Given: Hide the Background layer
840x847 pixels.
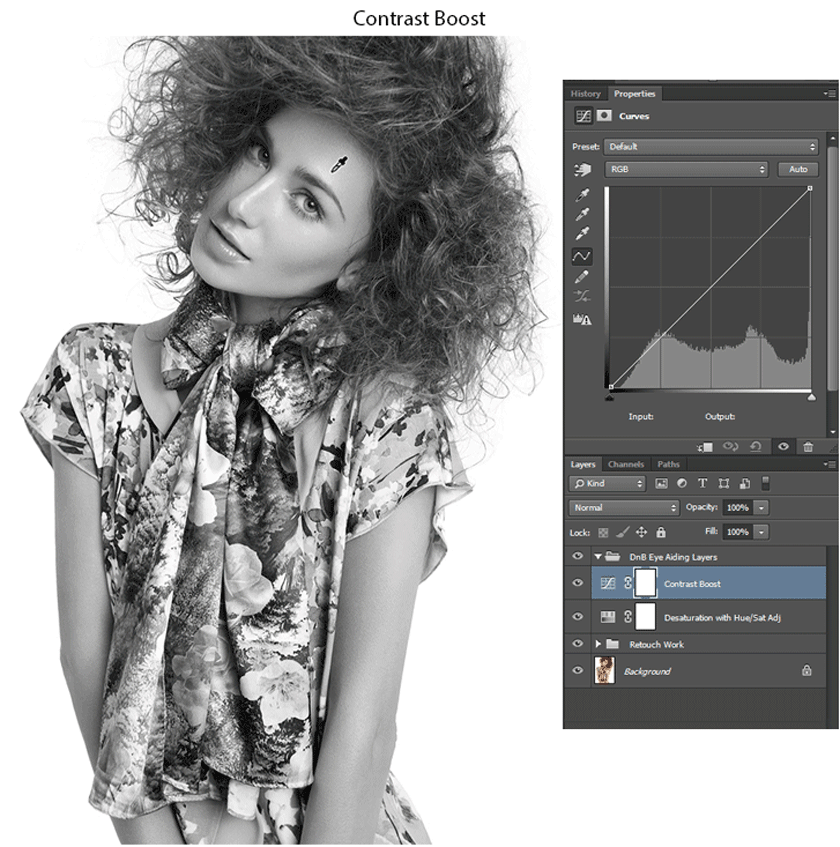Looking at the screenshot, I should 577,670.
